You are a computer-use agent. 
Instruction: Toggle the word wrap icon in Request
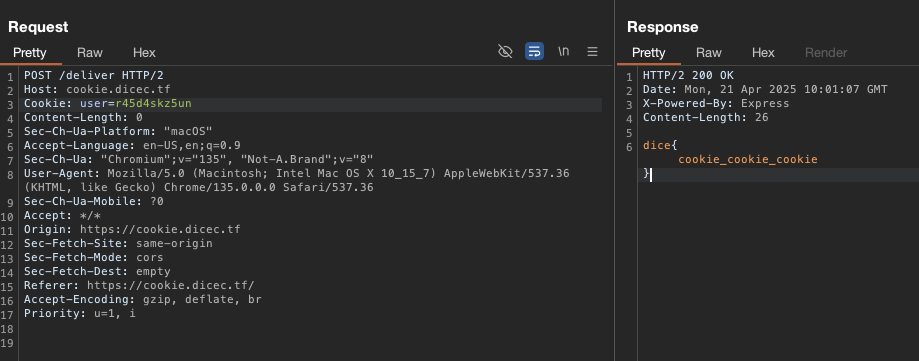click(x=534, y=52)
